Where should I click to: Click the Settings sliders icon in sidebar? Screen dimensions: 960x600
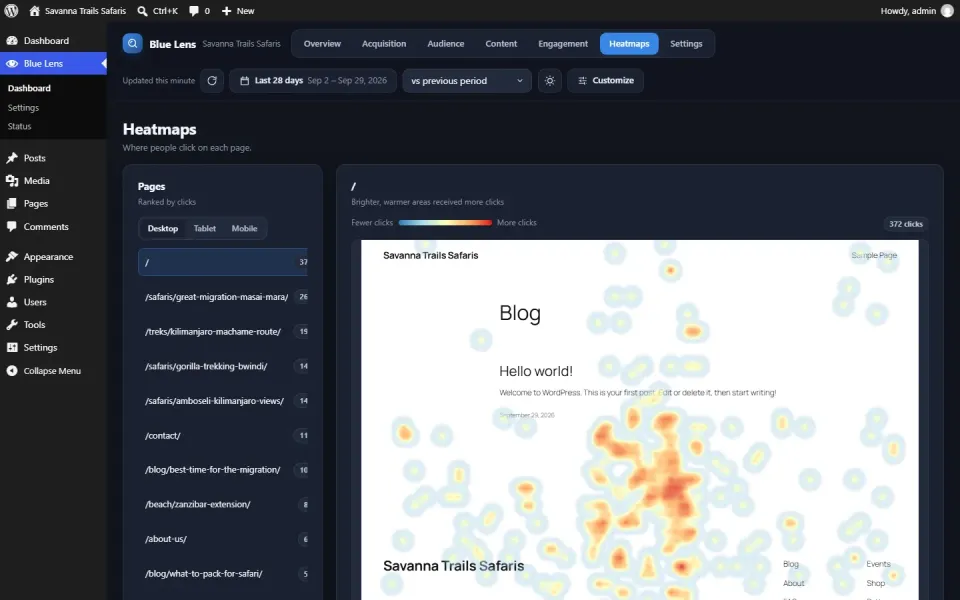pos(12,347)
